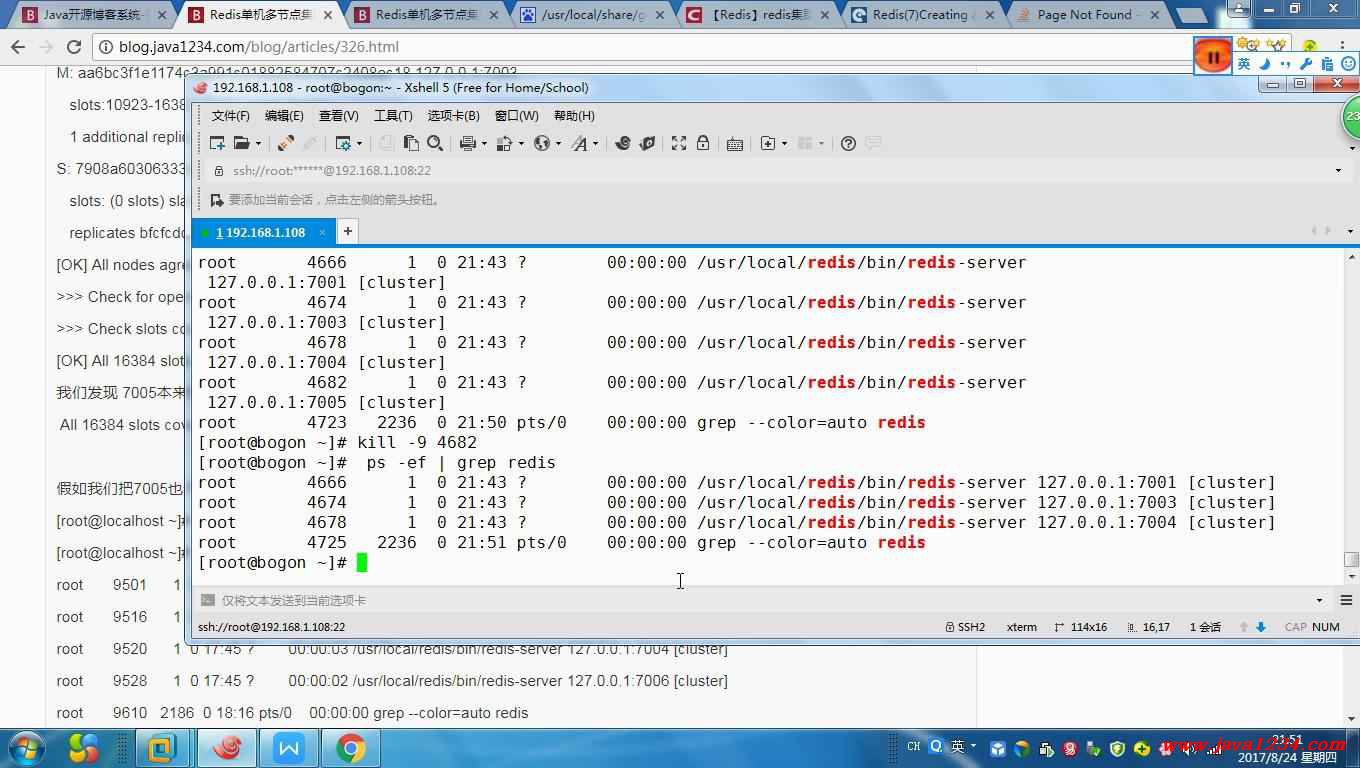Reload the page in Chrome
The height and width of the screenshot is (768, 1360).
(x=73, y=47)
